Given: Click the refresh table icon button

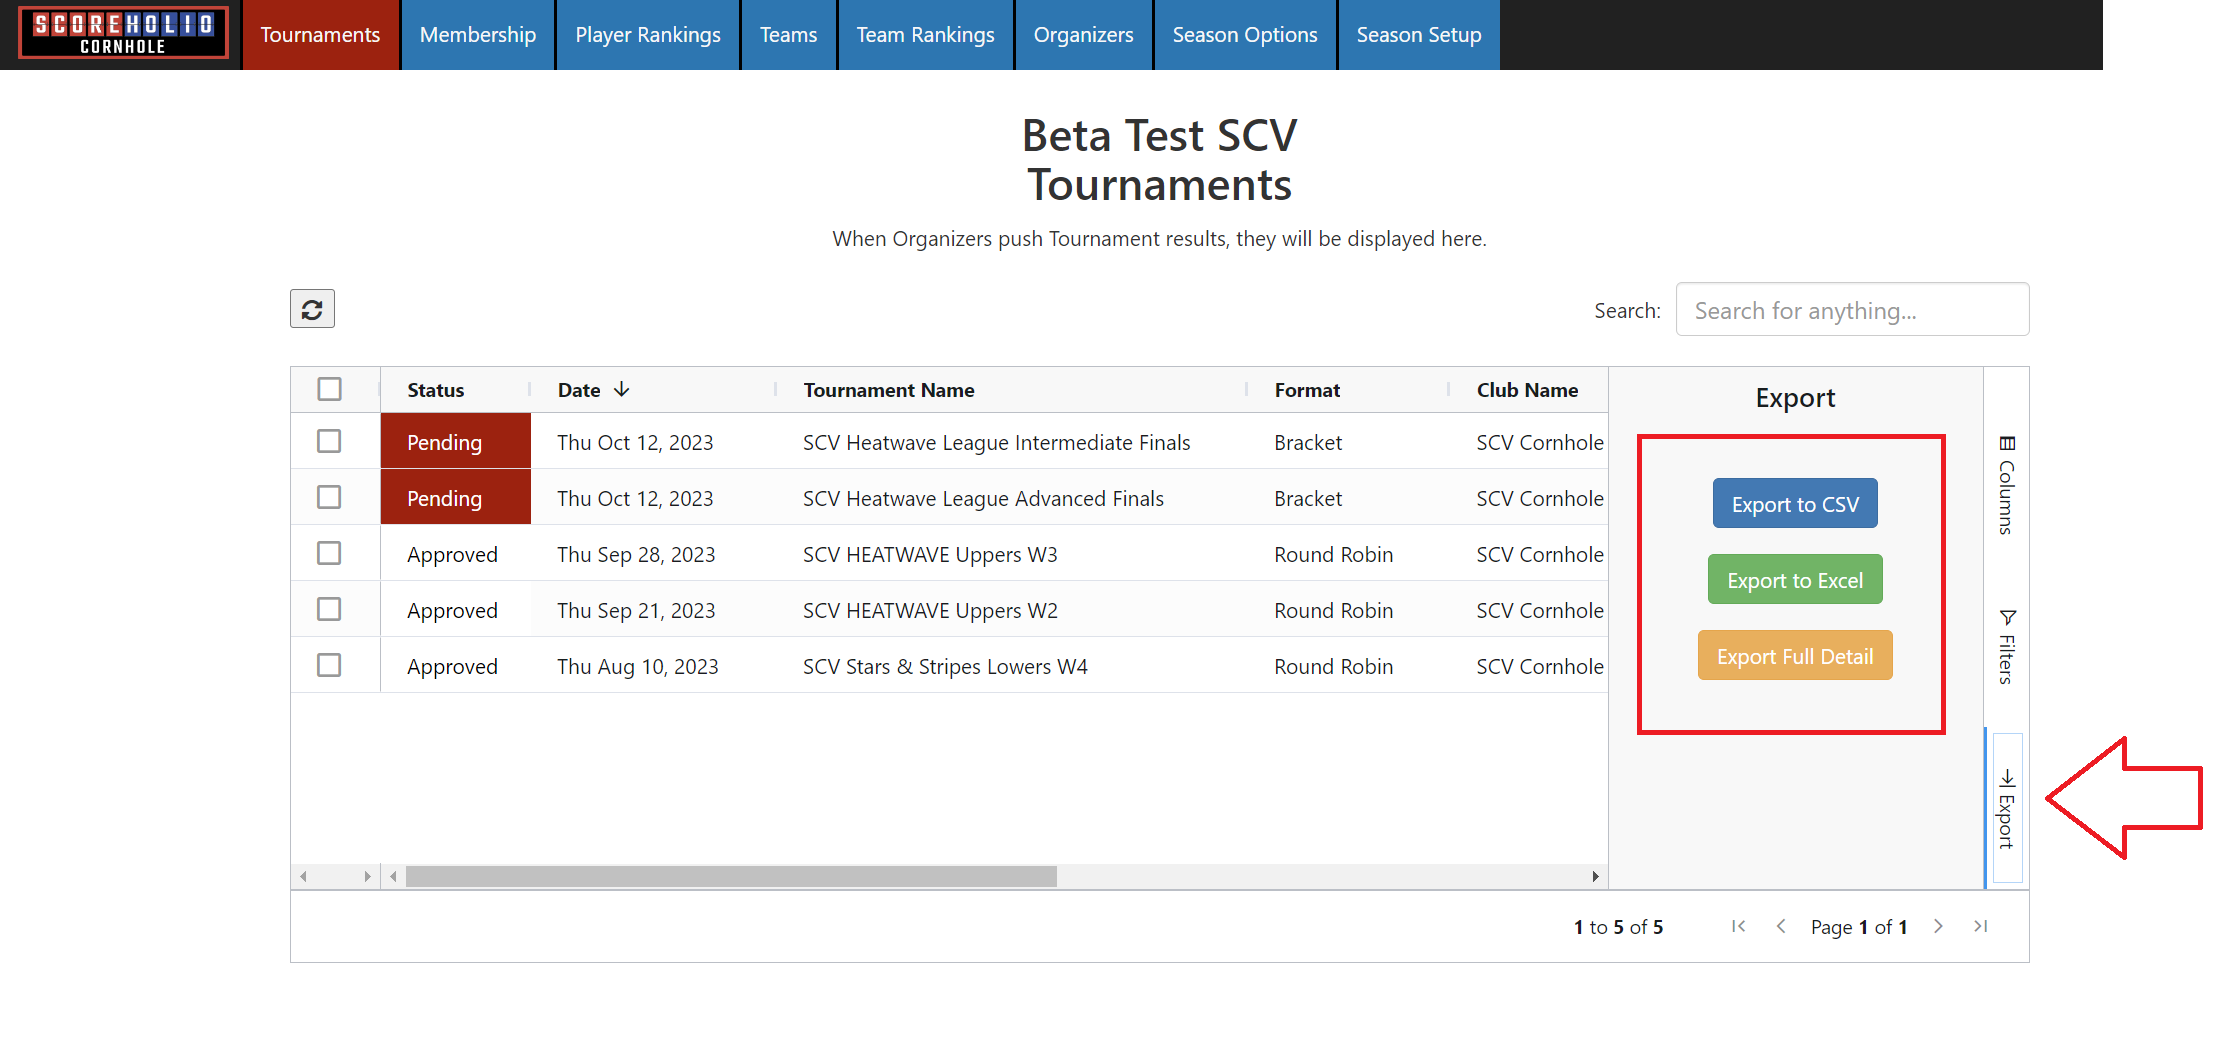Looking at the screenshot, I should click(x=312, y=309).
